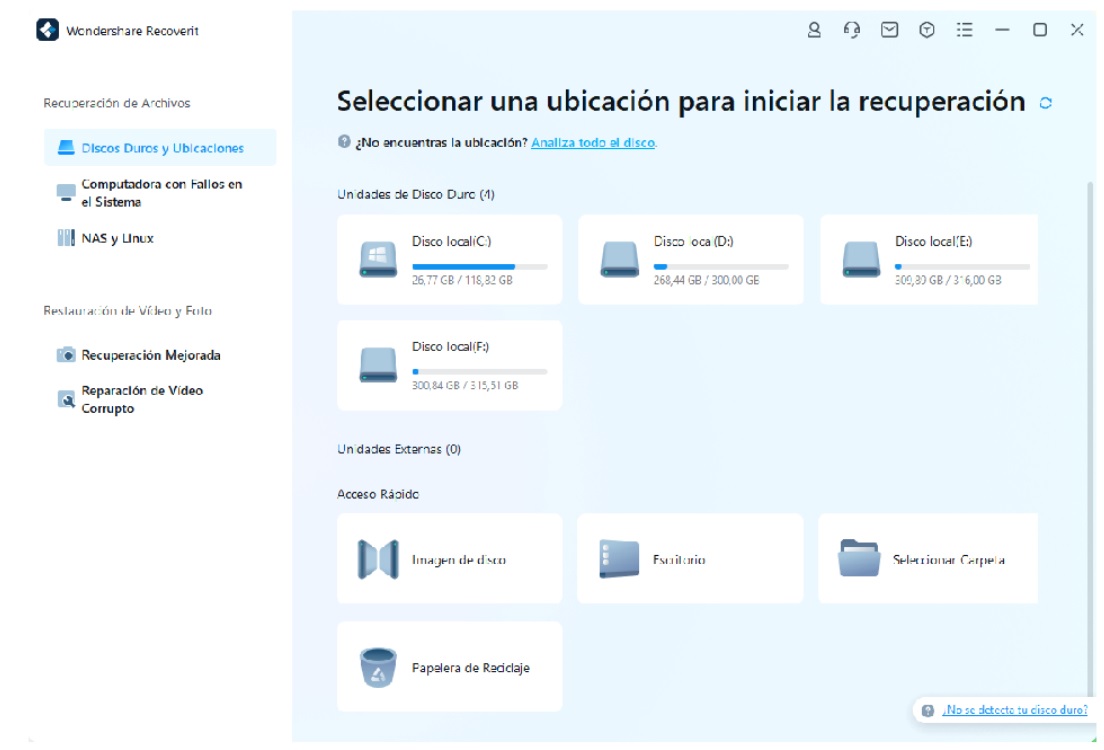Select NAS y Linux option
This screenshot has width=1104, height=750.
tap(117, 238)
